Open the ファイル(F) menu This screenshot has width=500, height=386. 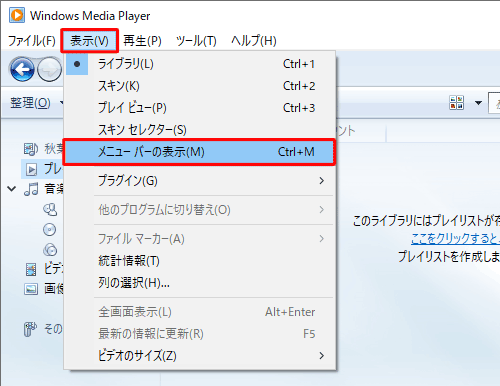(x=32, y=41)
